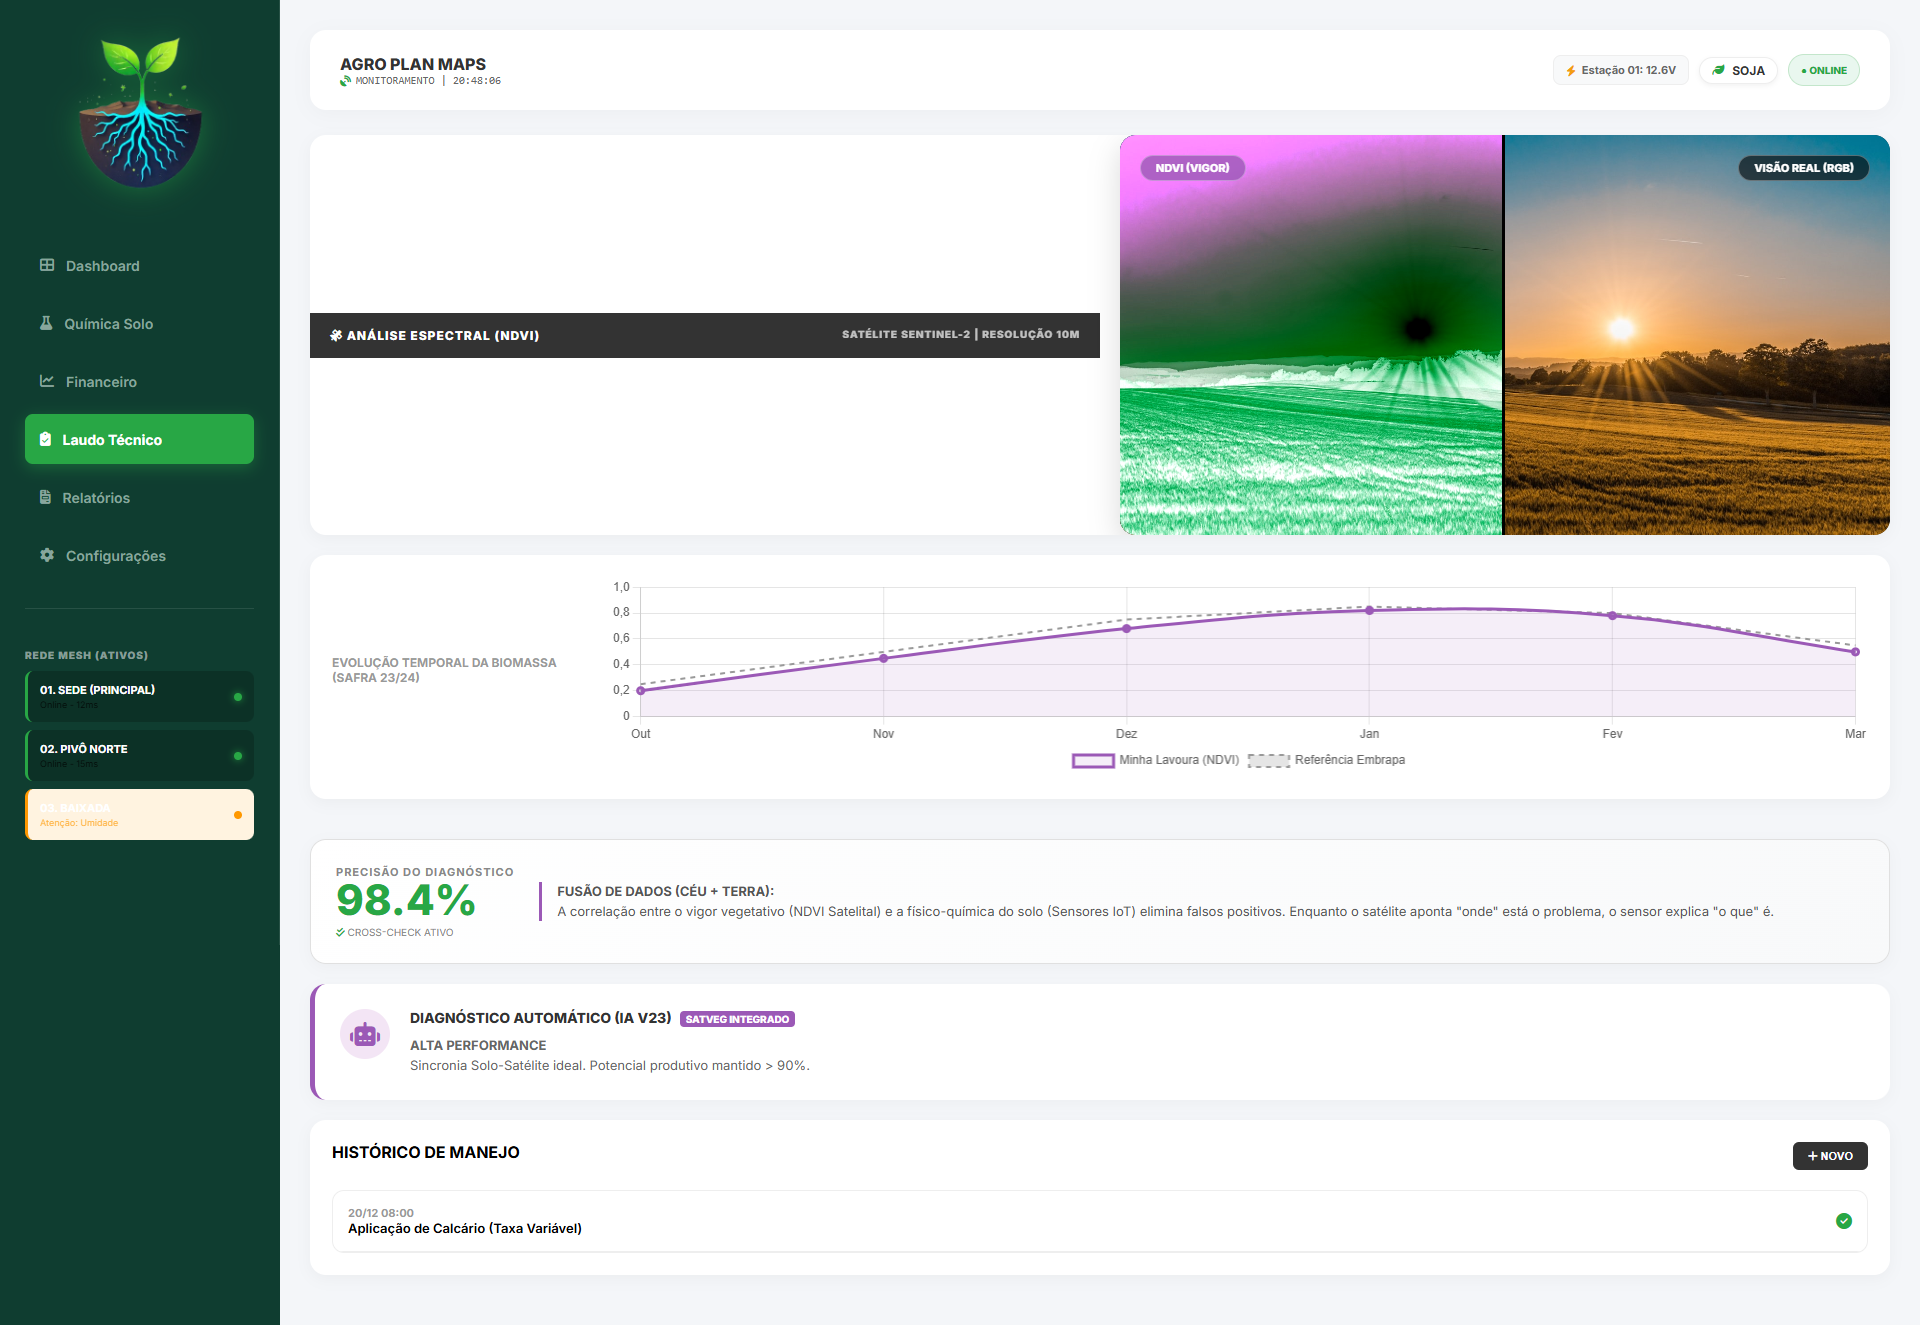Click green checkmark on Calcário entry

[1844, 1221]
